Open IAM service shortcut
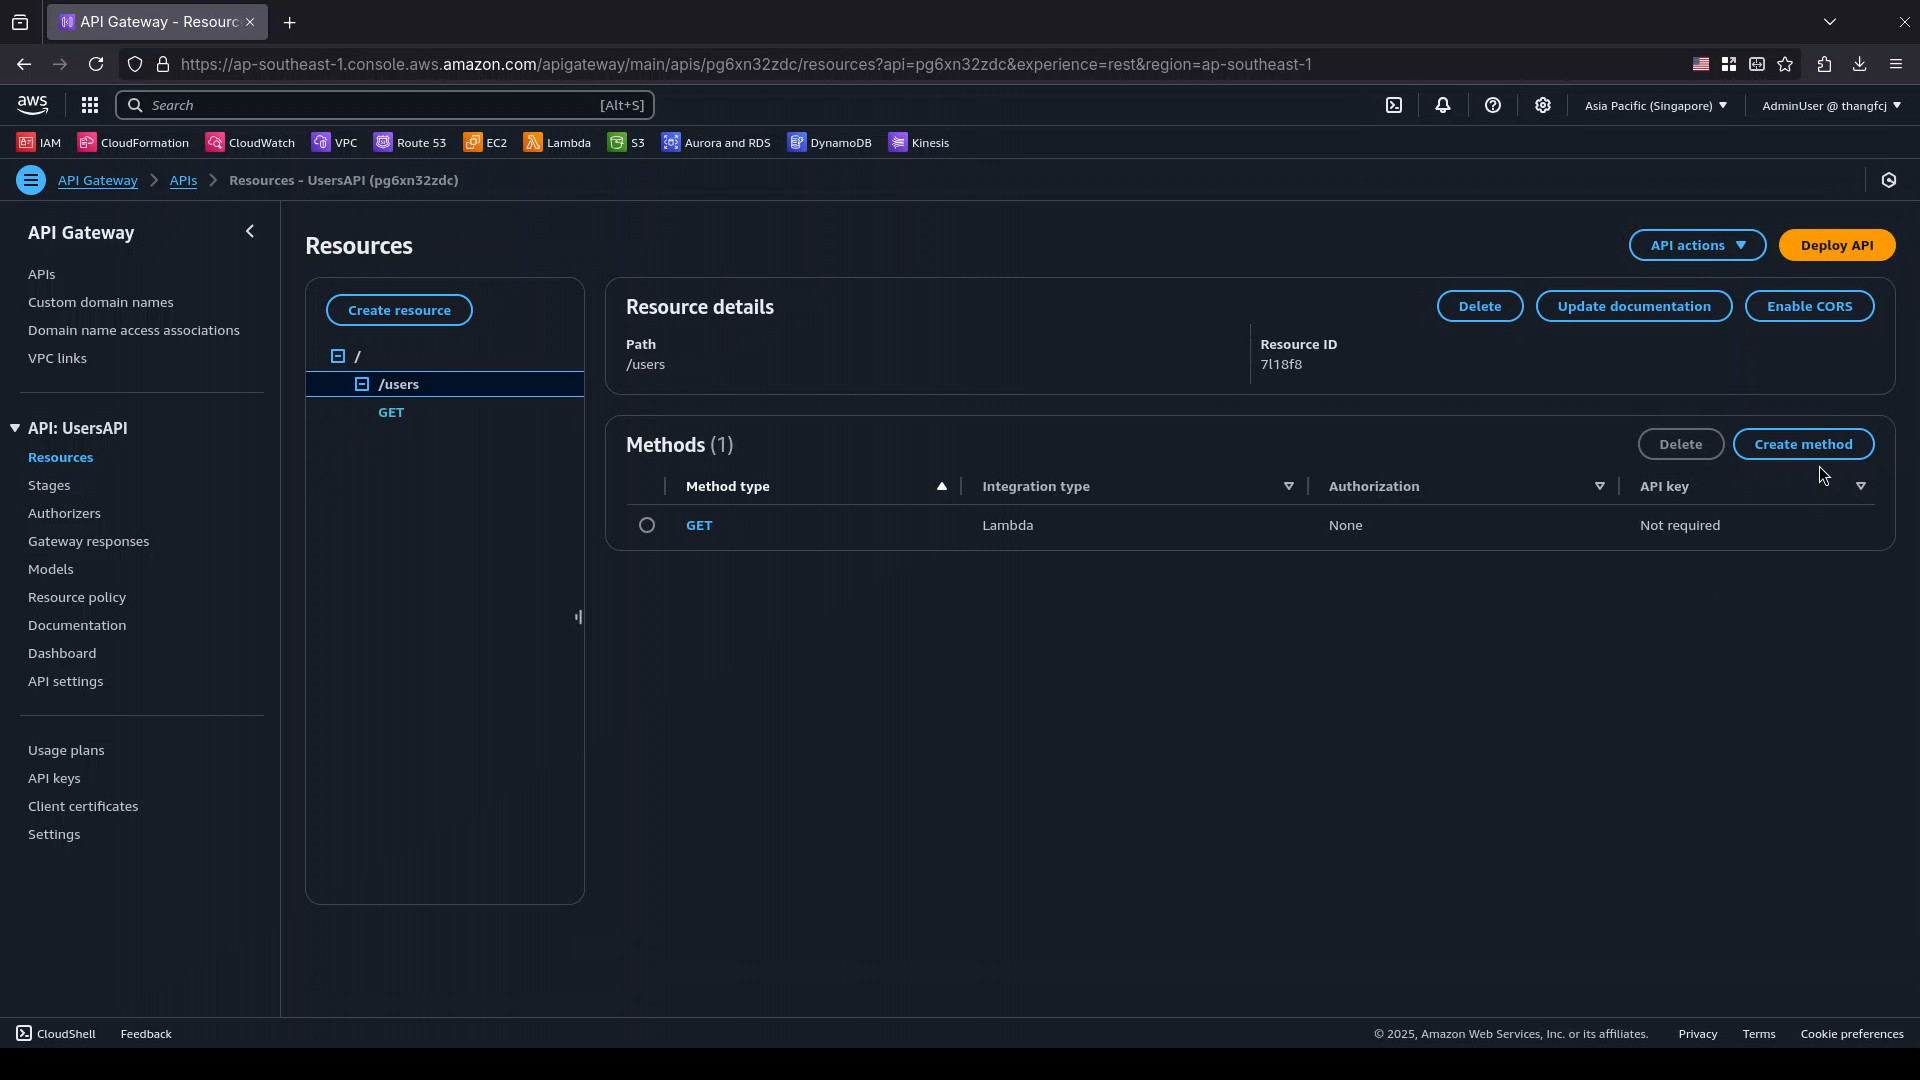The height and width of the screenshot is (1080, 1920). [39, 143]
